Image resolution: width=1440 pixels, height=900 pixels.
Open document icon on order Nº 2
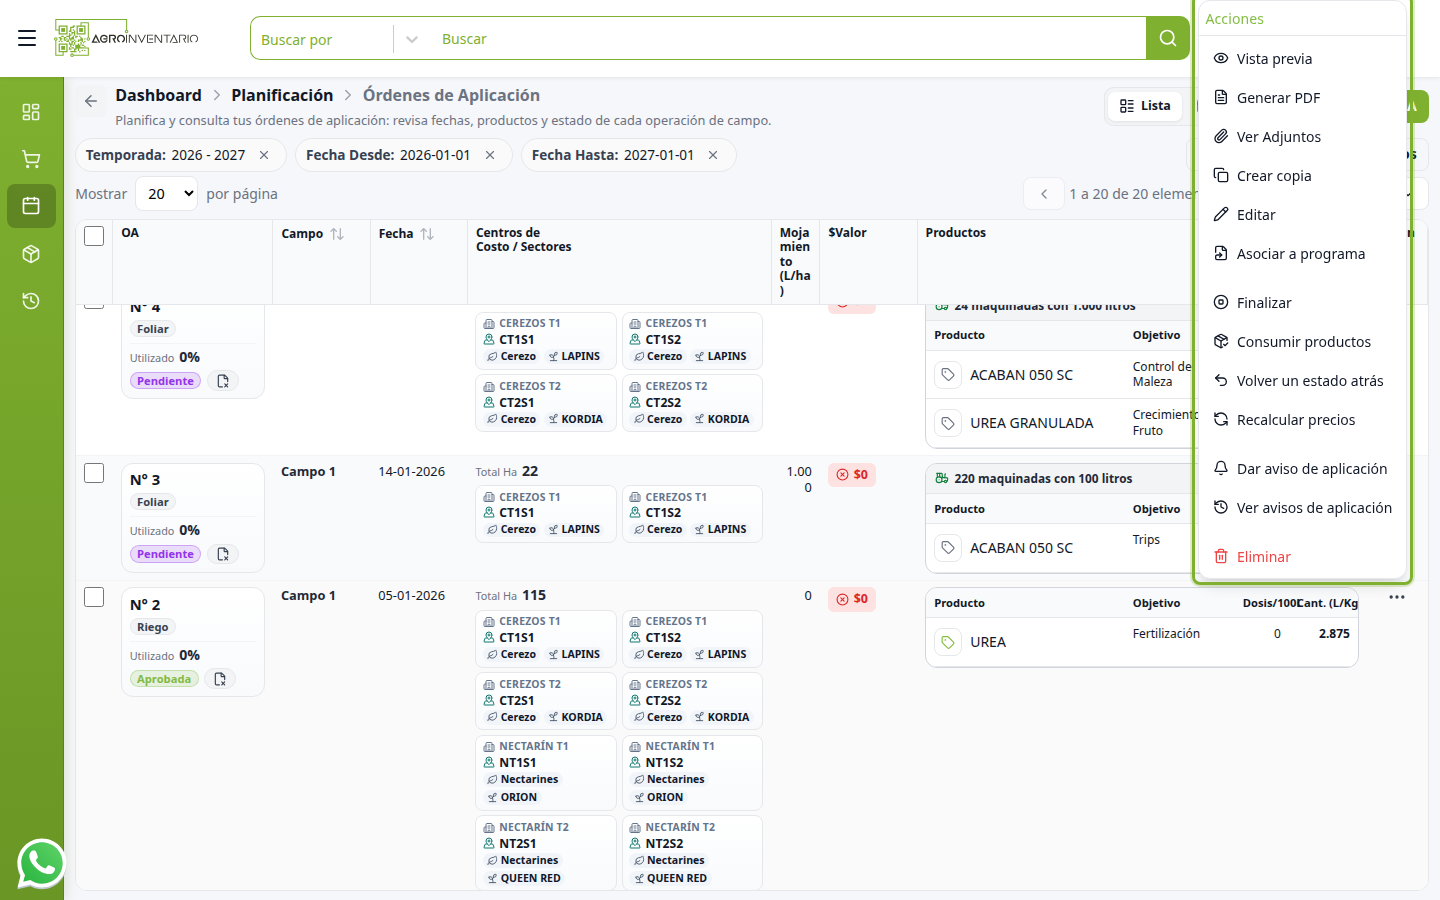pos(220,679)
